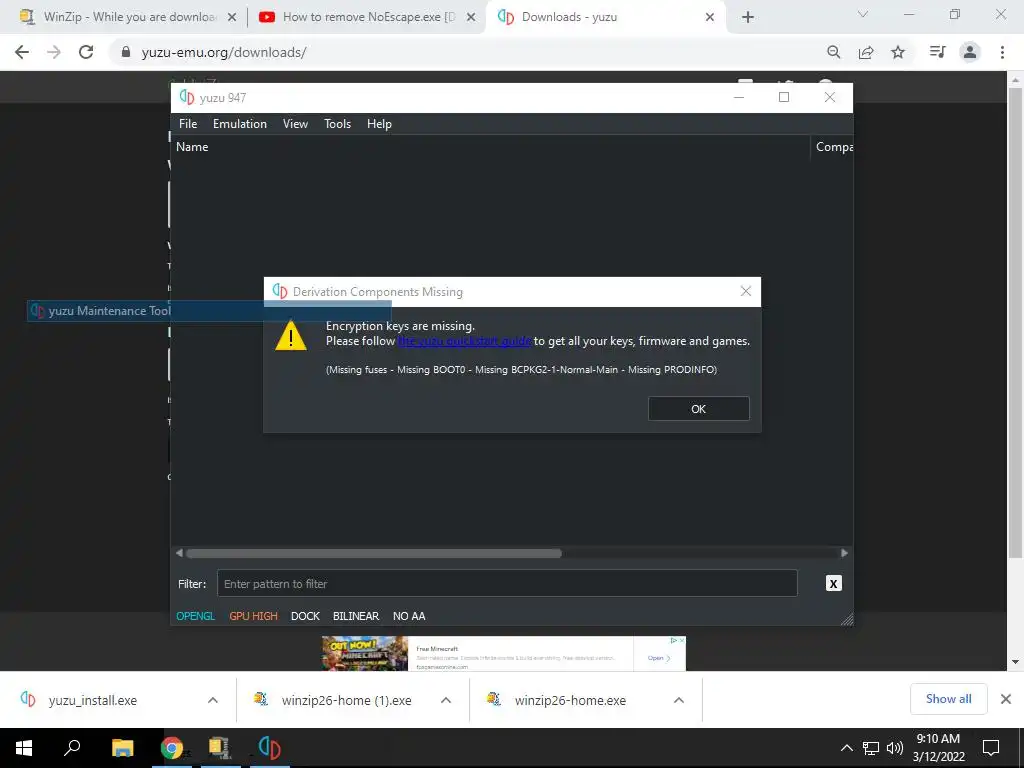The image size is (1024, 768).
Task: Open the Chrome profile icon
Action: (x=970, y=52)
